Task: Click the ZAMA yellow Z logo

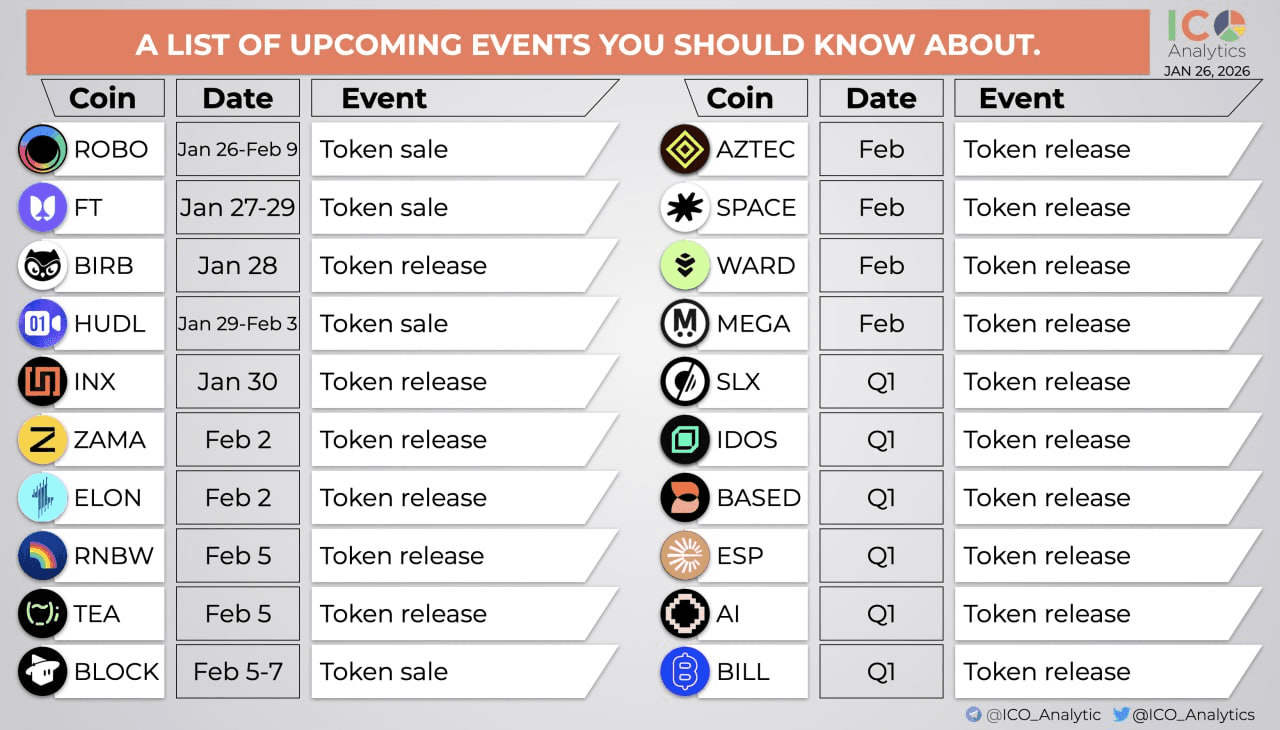Action: (43, 440)
